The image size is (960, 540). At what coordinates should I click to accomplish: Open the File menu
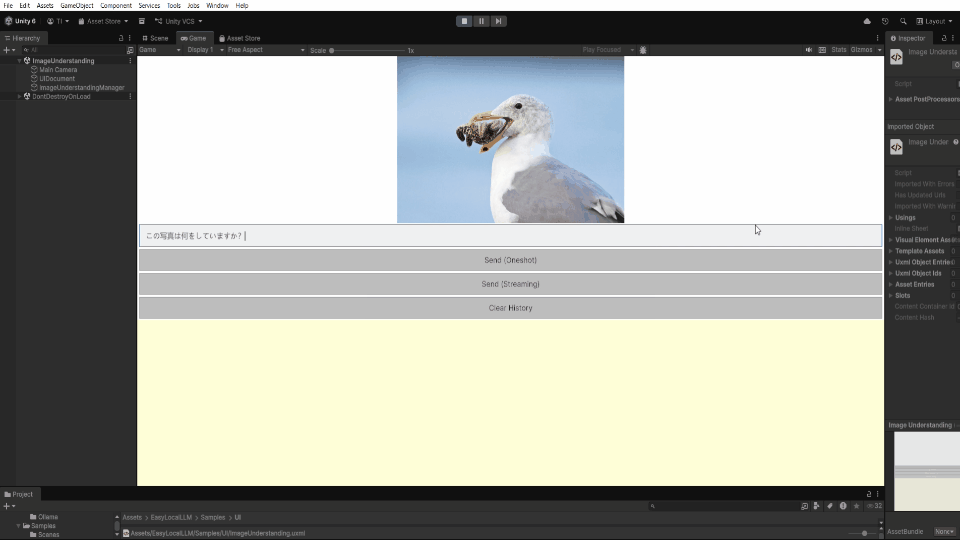[x=8, y=6]
